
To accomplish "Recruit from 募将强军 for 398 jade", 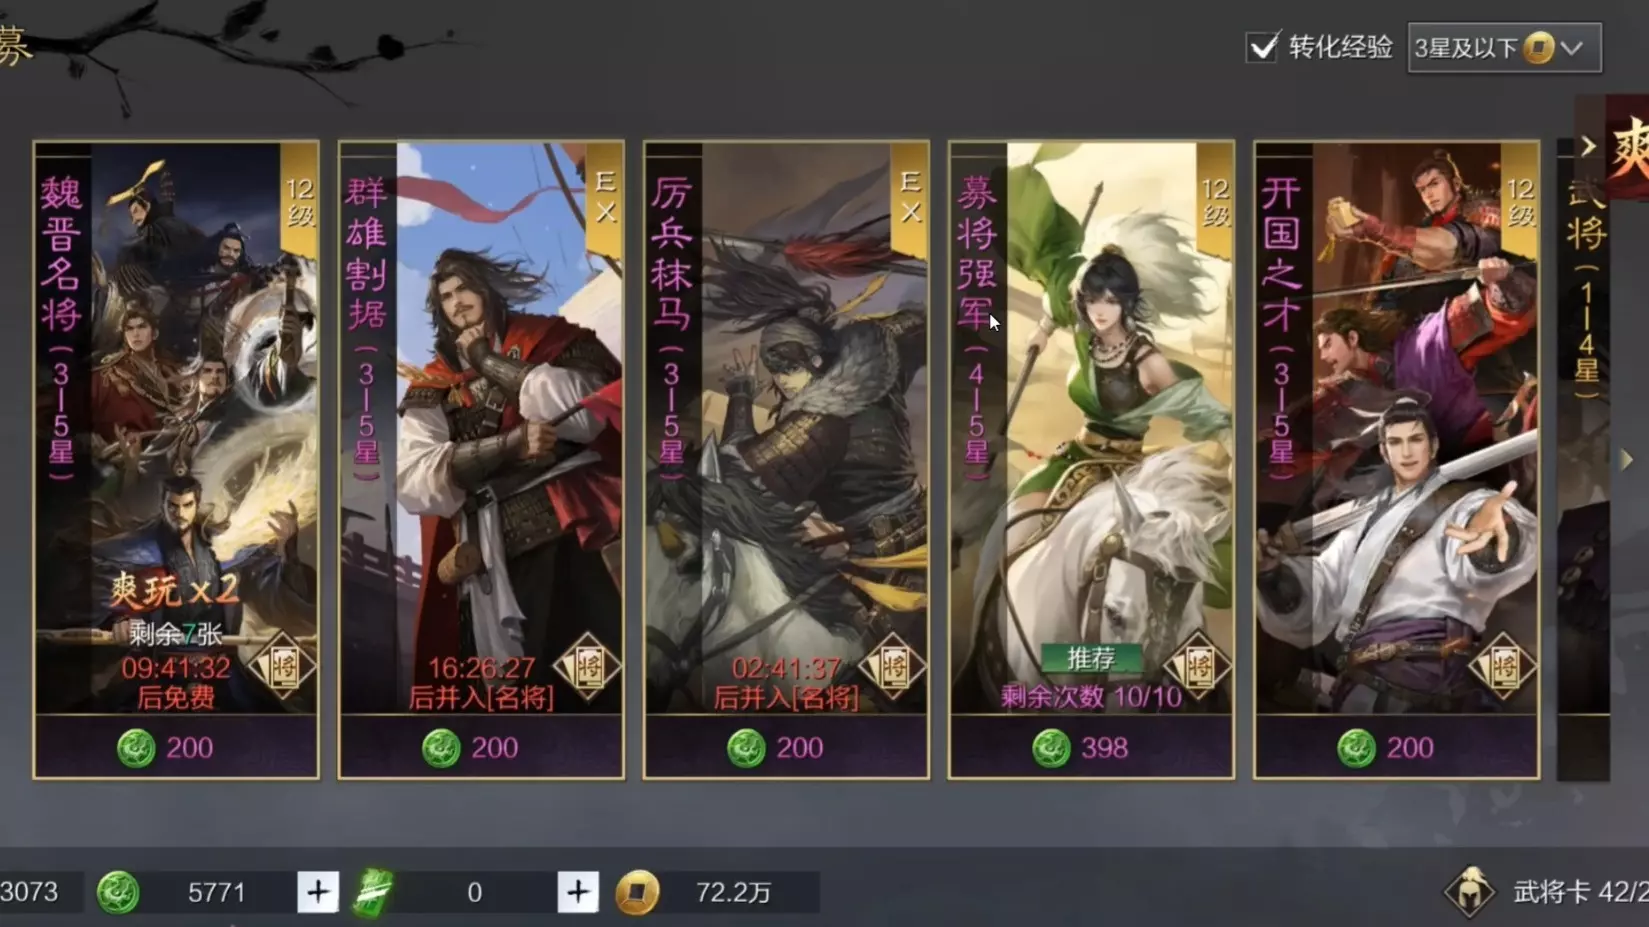I will (x=1091, y=747).
